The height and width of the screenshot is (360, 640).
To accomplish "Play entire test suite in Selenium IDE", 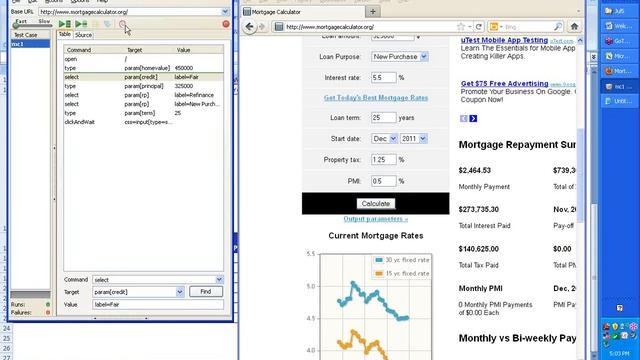I will 64,24.
